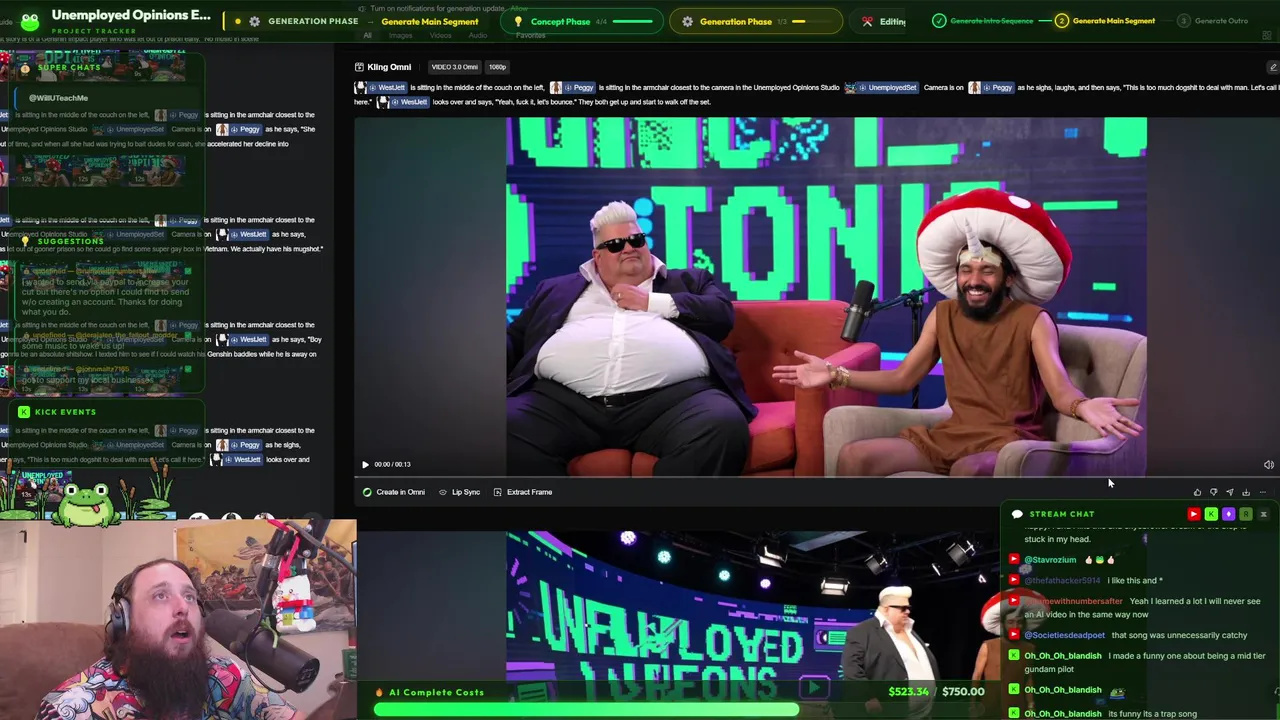Image resolution: width=1280 pixels, height=720 pixels.
Task: Close the Stream Chat panel with X
Action: click(1263, 514)
